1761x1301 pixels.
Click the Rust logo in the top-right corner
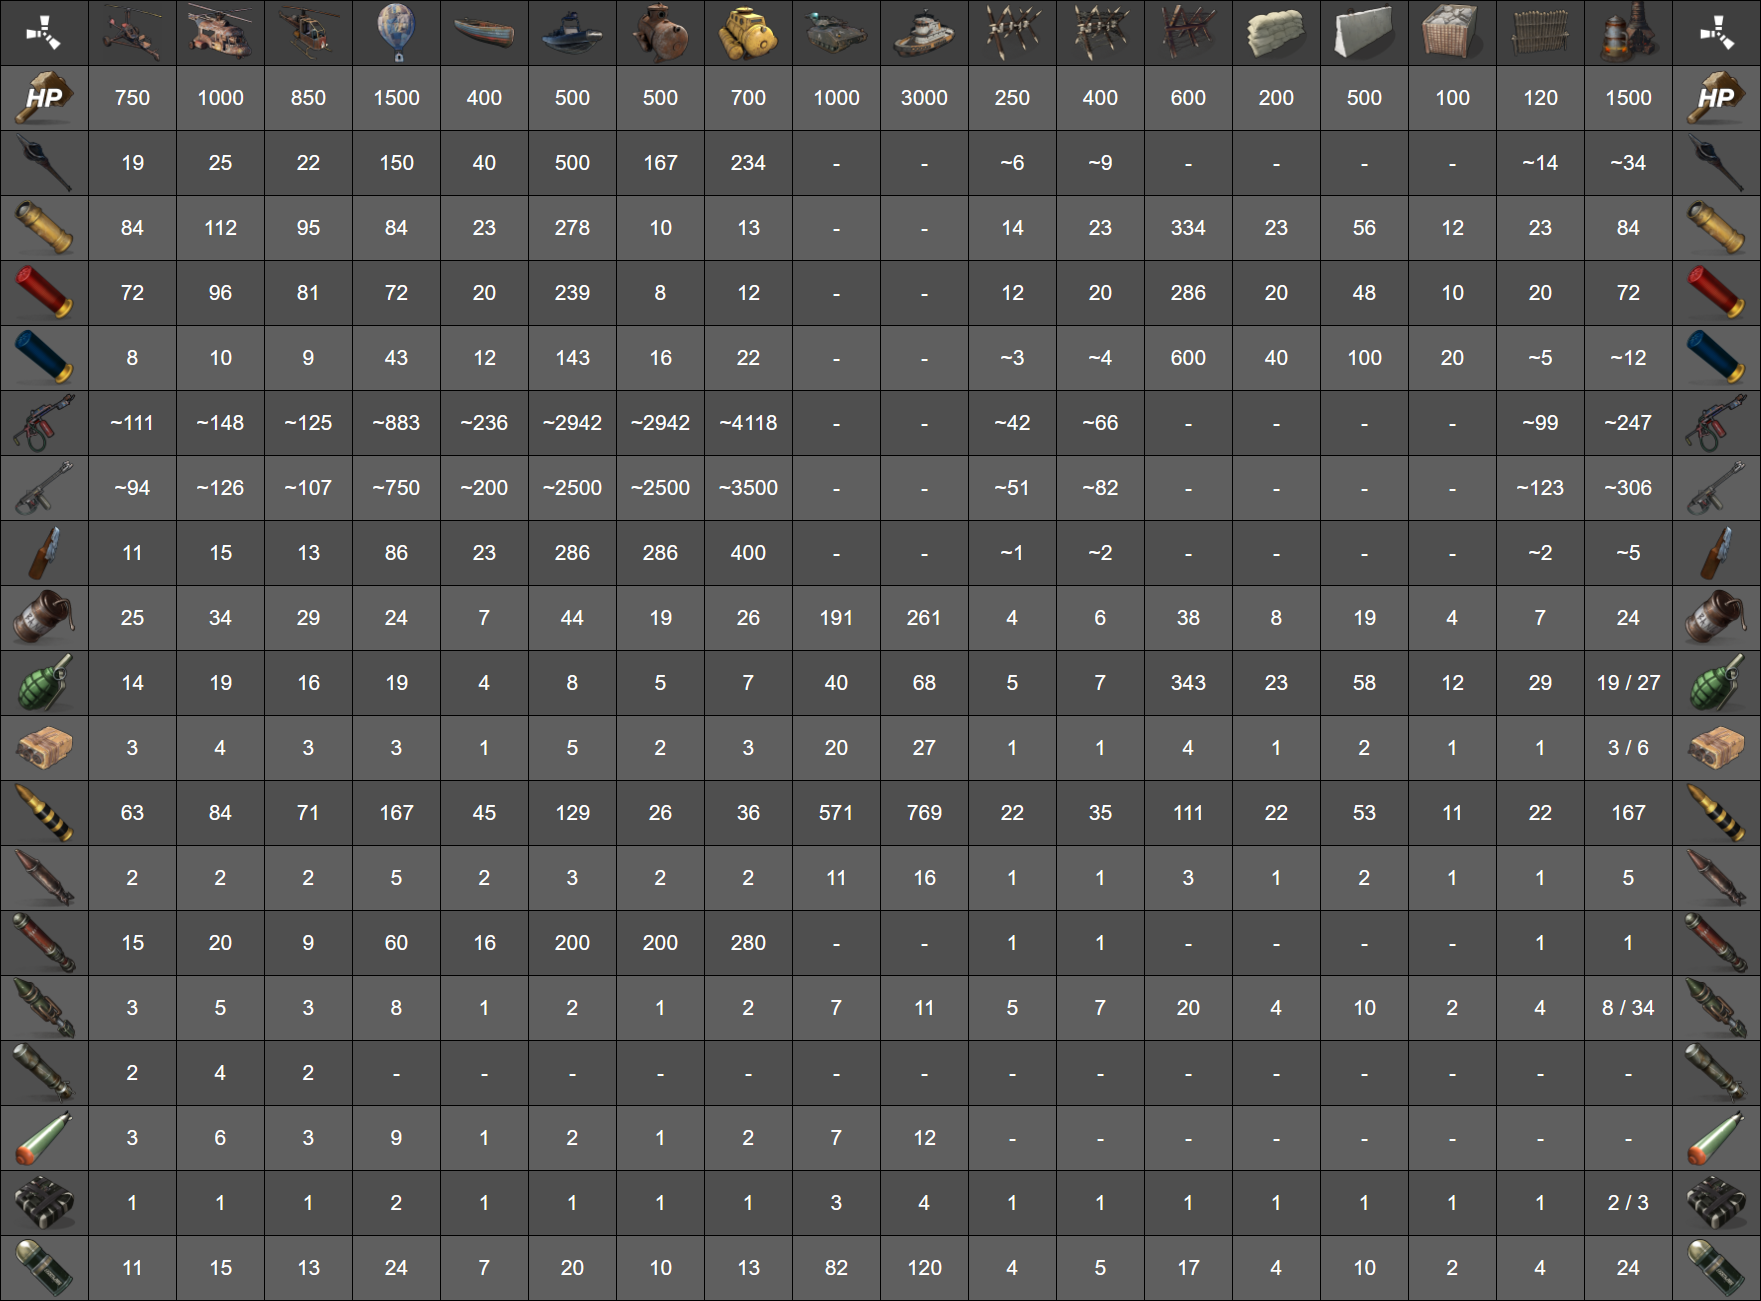(1716, 32)
